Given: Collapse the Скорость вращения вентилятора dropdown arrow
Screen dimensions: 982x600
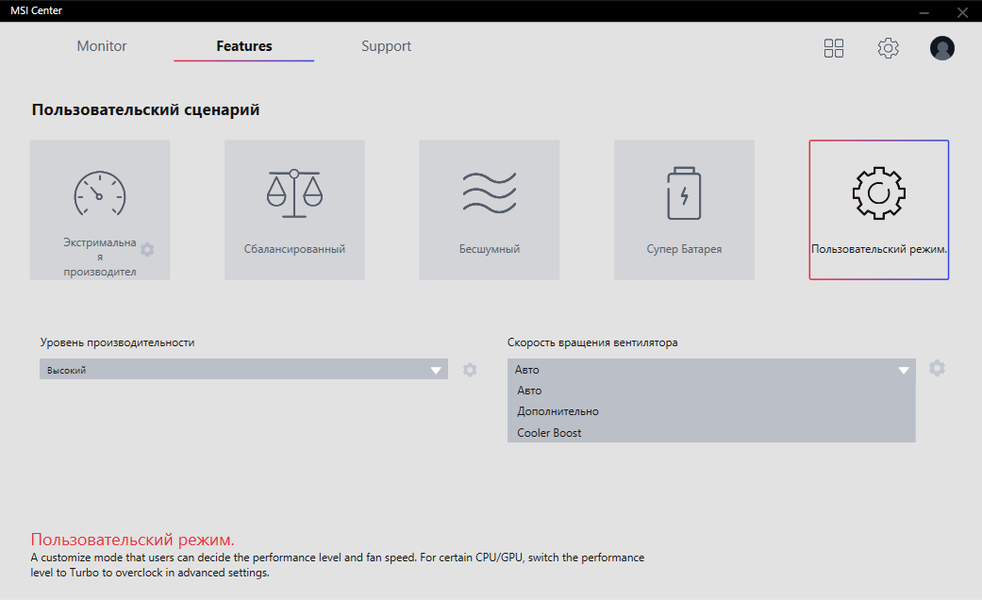Looking at the screenshot, I should pos(903,370).
